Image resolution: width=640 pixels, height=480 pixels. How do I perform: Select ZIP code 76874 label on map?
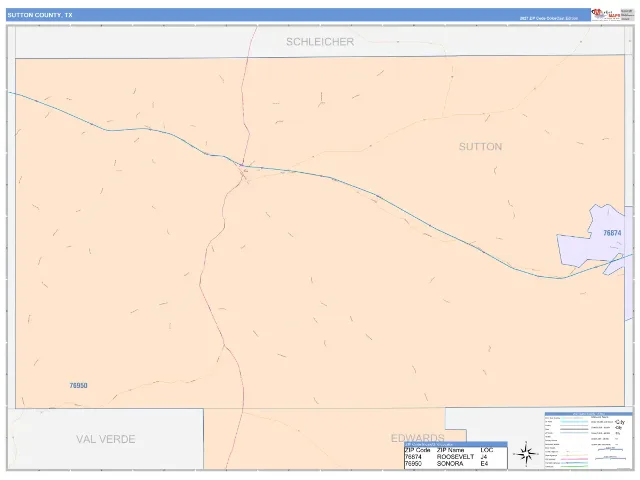612,233
